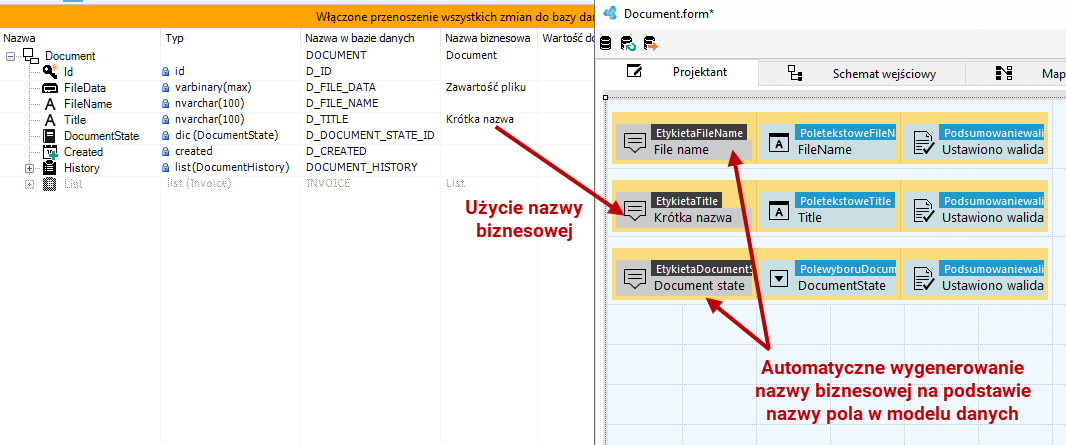This screenshot has height=445, width=1066.
Task: Click the Nazwa biznesowa column header
Action: (489, 38)
